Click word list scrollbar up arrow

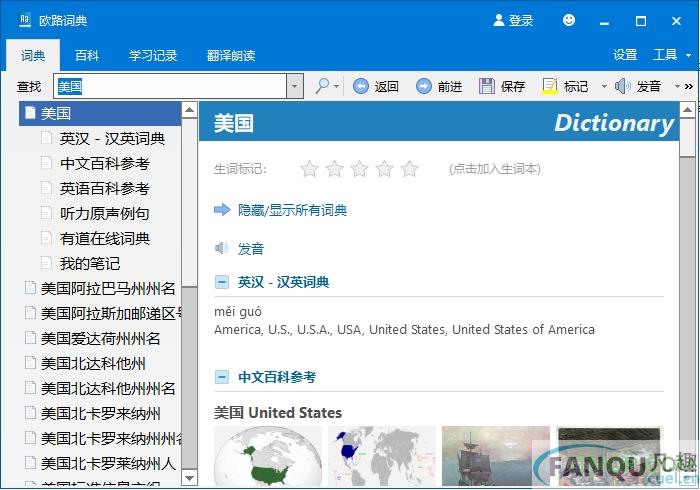(x=189, y=110)
